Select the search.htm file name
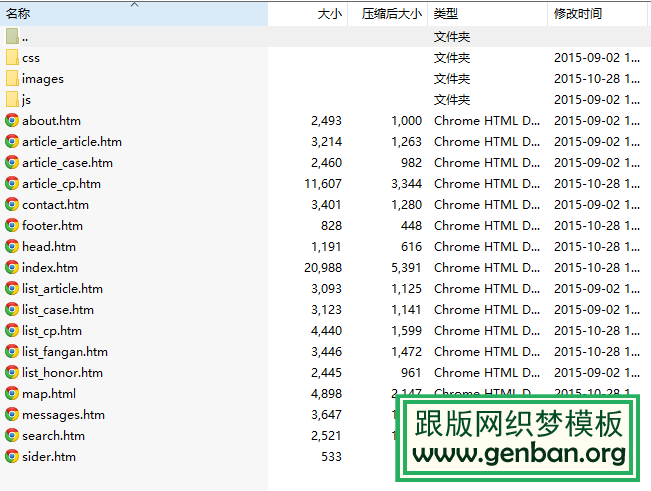 pyautogui.click(x=53, y=436)
